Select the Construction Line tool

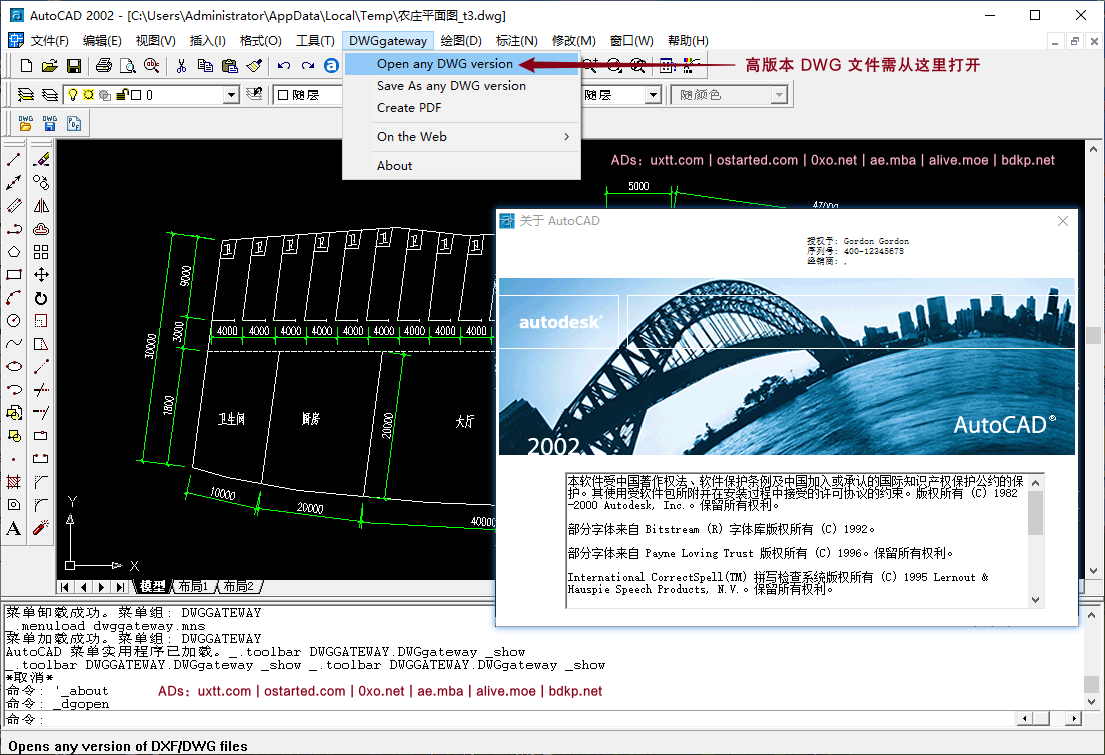(x=13, y=183)
